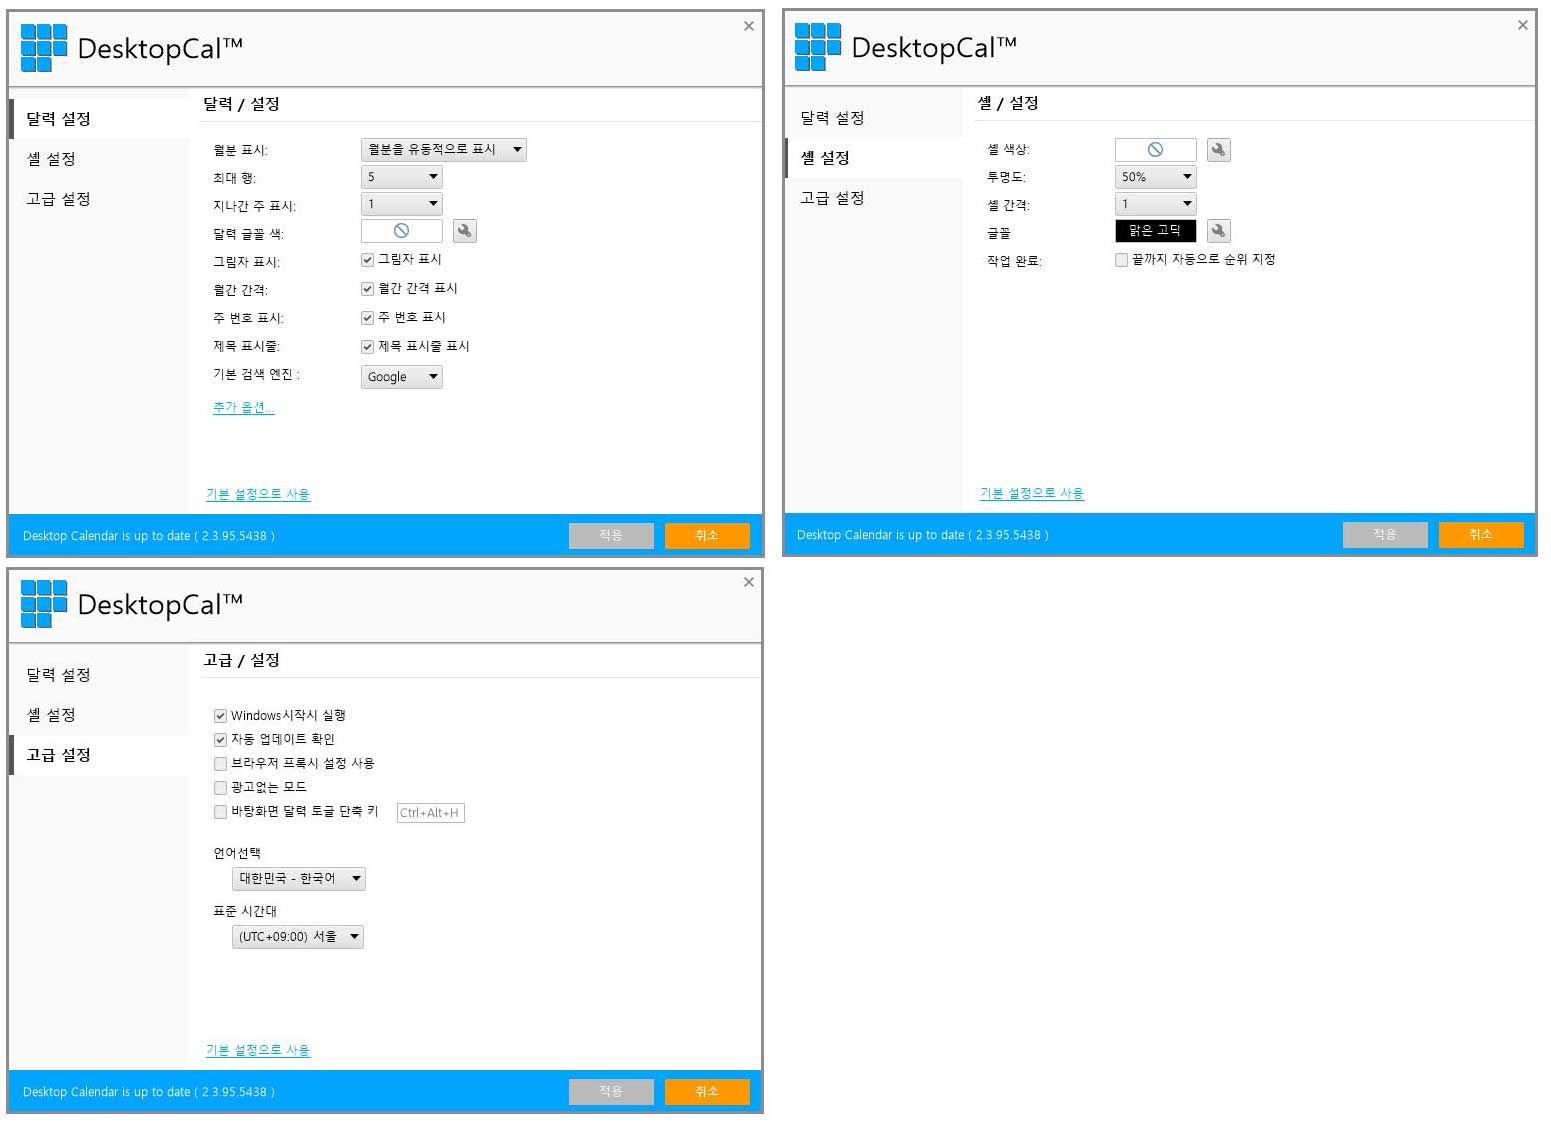This screenshot has width=1551, height=1125.
Task: Open 지나간 주 표시 dropdown
Action: point(401,204)
